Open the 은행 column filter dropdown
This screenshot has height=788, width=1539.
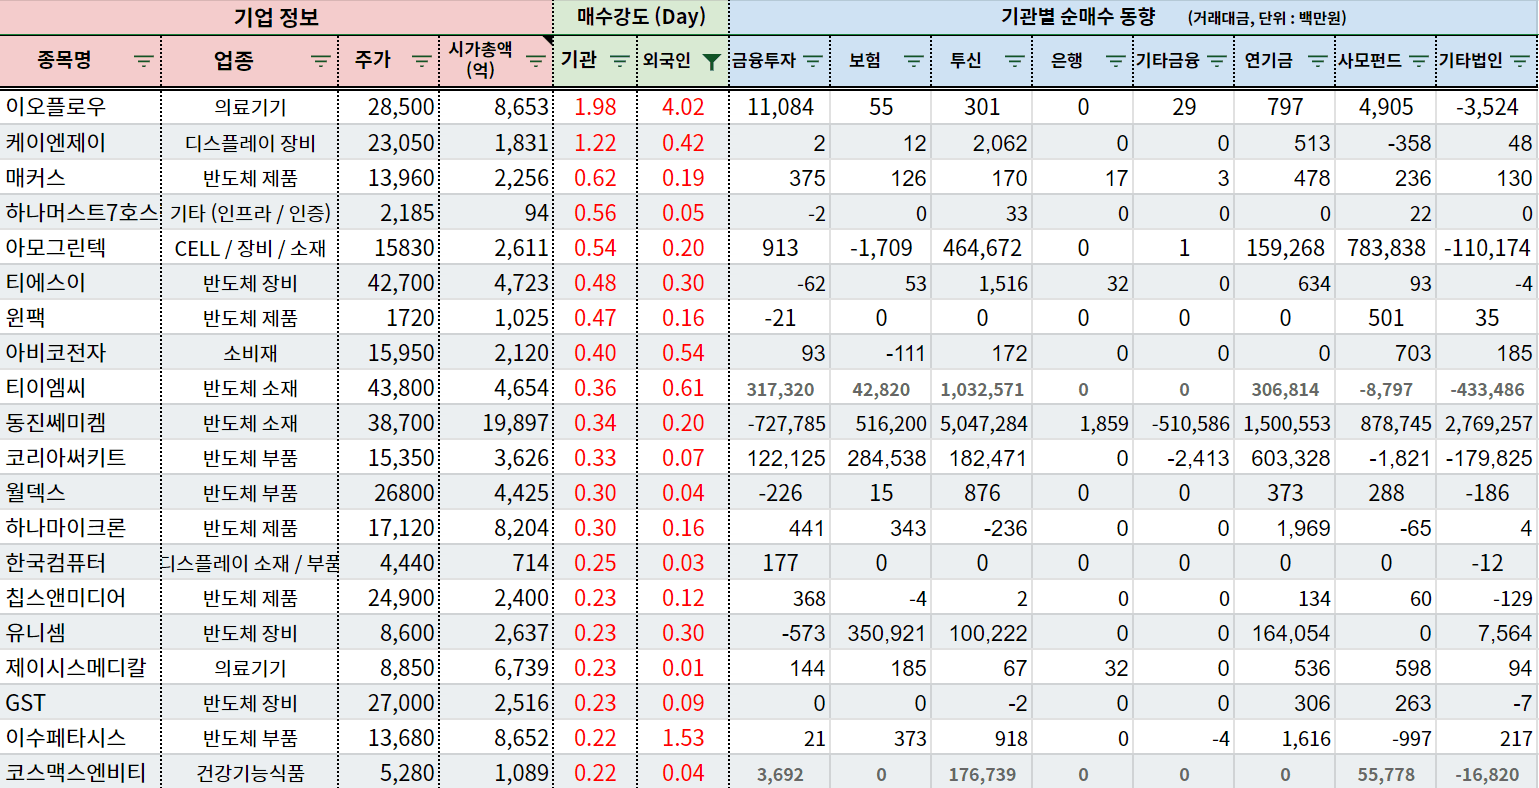[x=1116, y=62]
